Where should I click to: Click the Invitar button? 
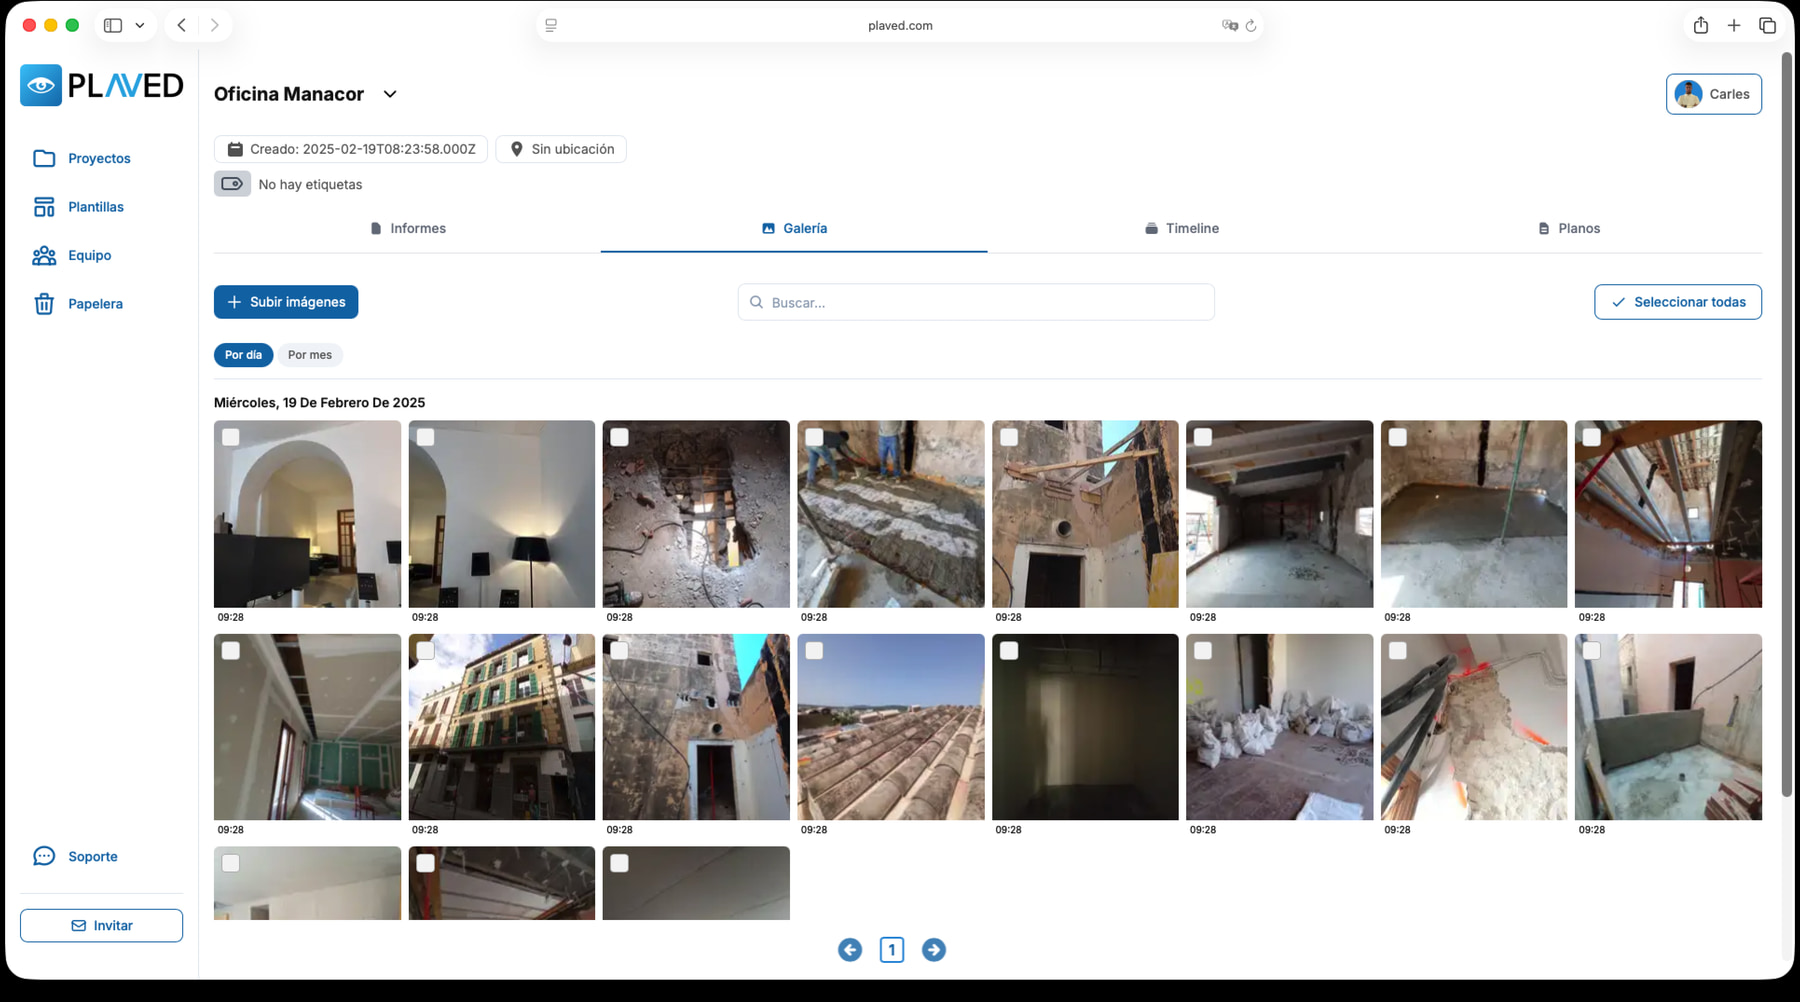tap(101, 926)
